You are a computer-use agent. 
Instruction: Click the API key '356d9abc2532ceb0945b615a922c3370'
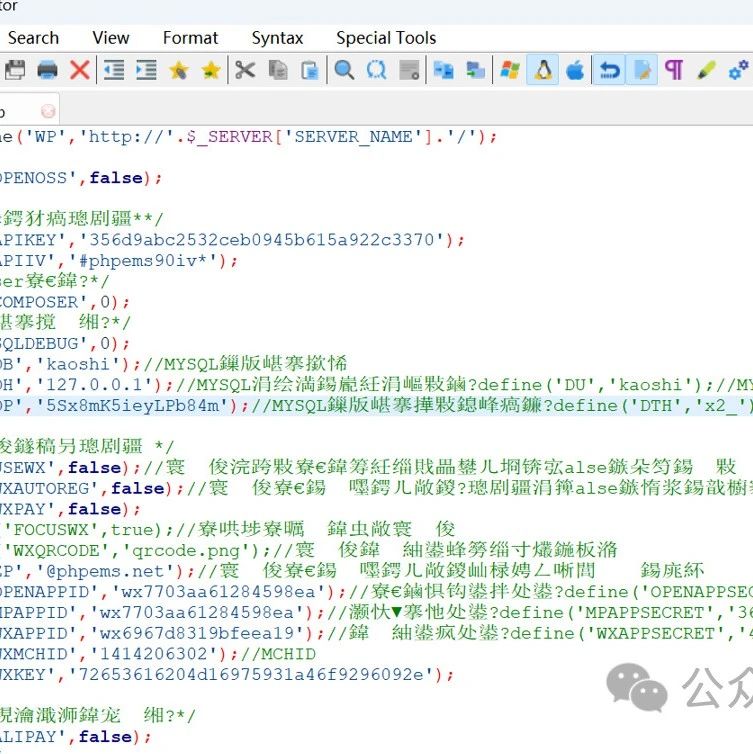click(262, 239)
